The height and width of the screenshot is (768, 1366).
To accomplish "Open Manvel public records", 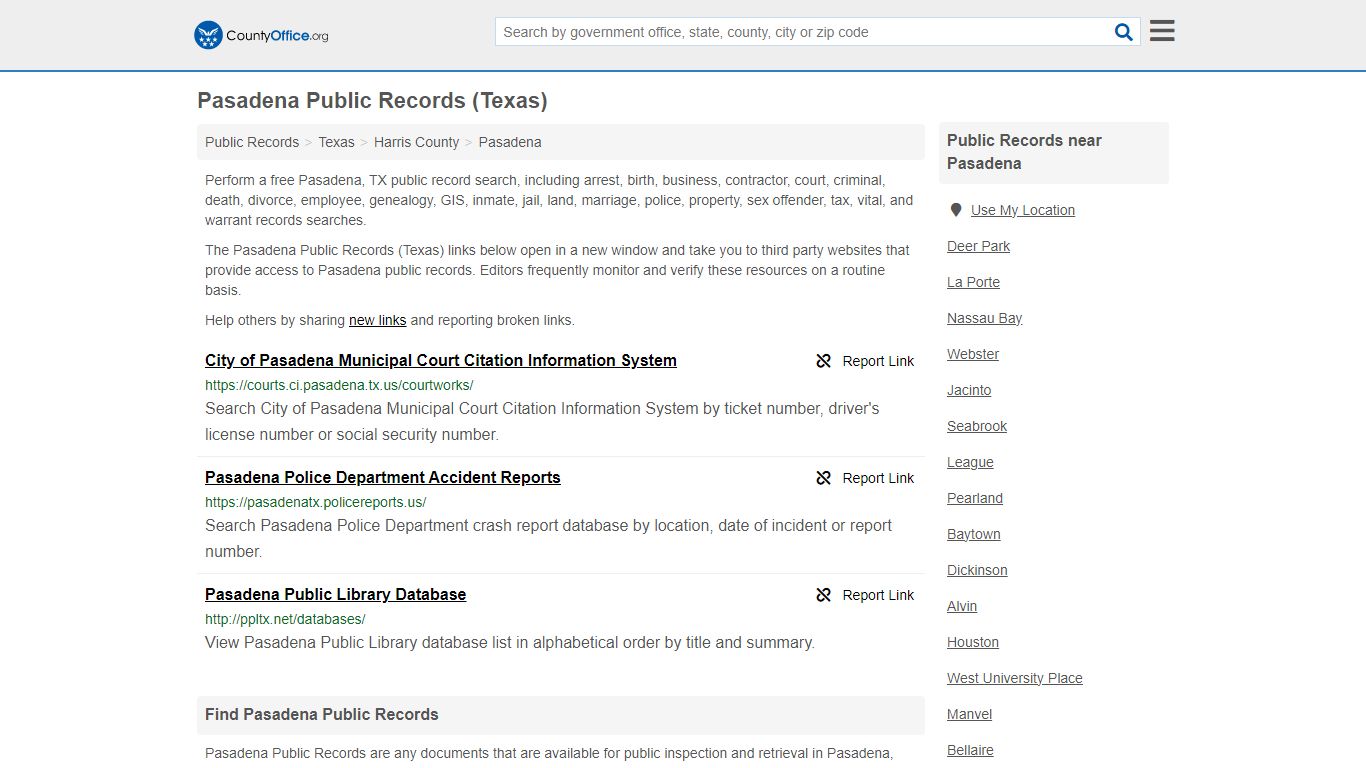I will [x=970, y=714].
